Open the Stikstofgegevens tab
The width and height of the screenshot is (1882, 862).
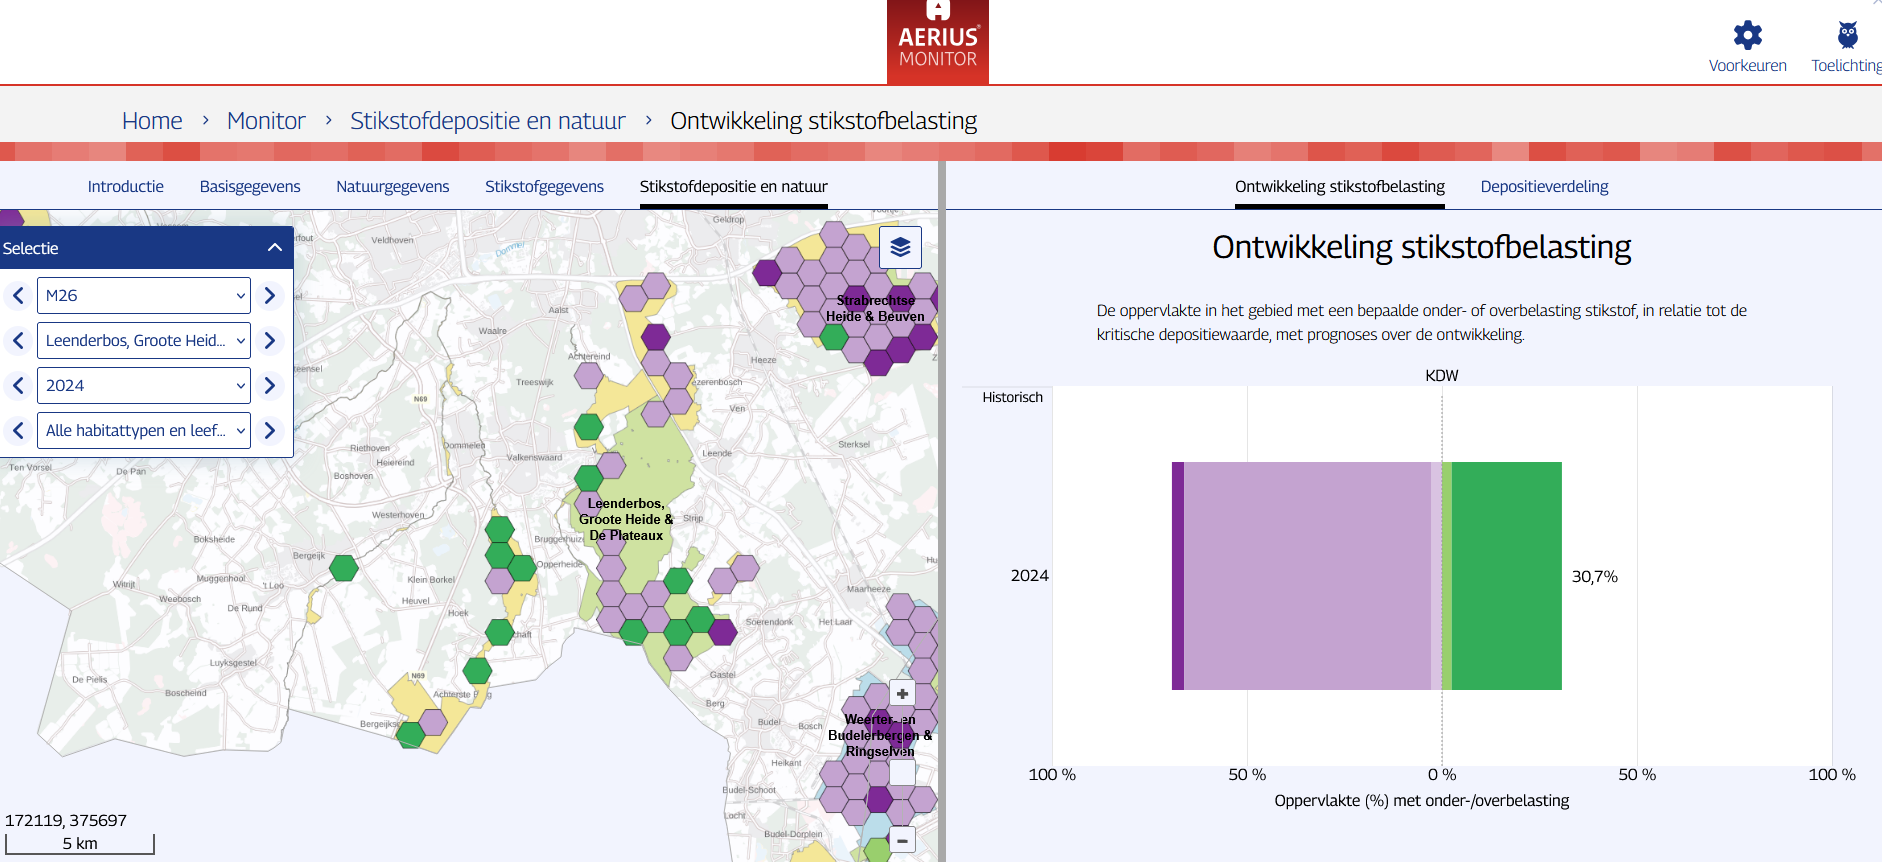544,187
